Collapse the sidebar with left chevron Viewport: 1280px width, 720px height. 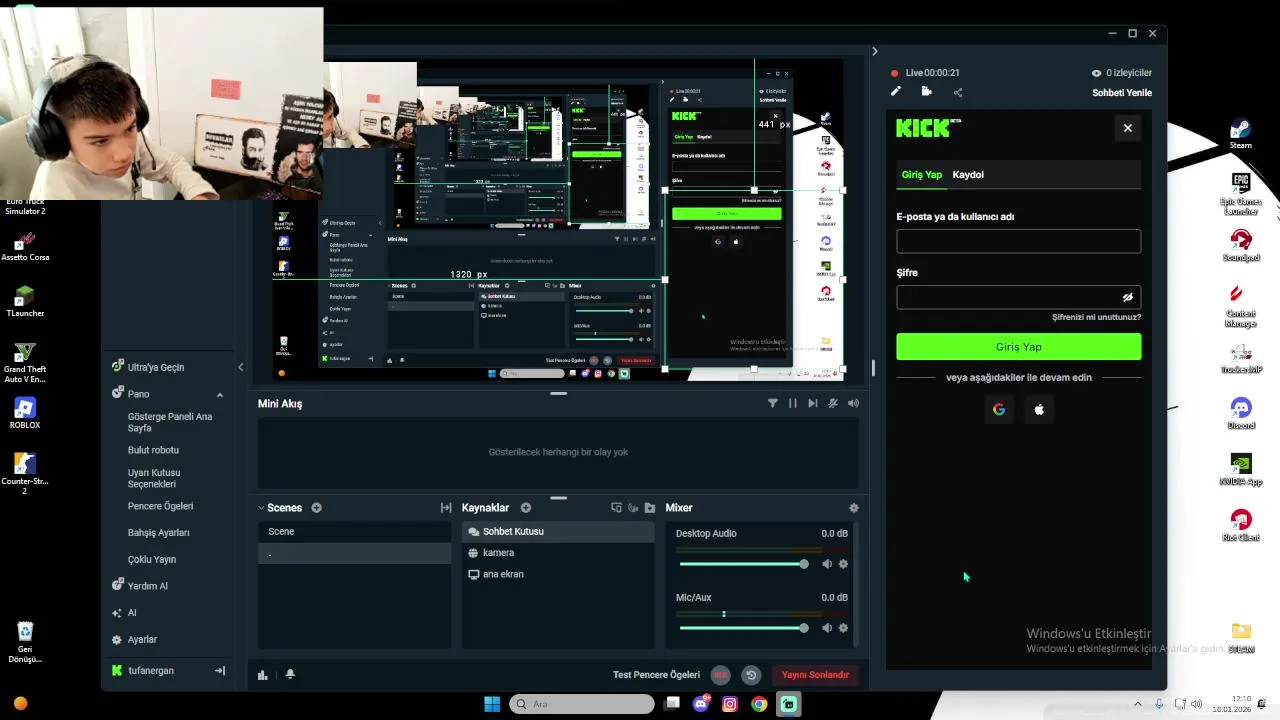click(x=240, y=367)
